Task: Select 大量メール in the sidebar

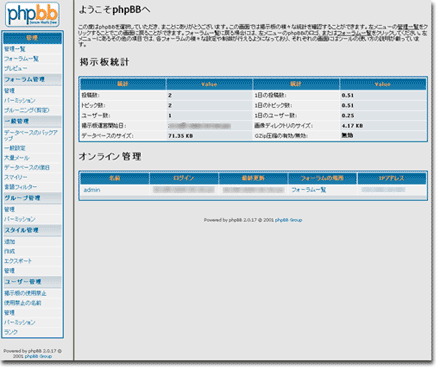Action: (x=17, y=158)
